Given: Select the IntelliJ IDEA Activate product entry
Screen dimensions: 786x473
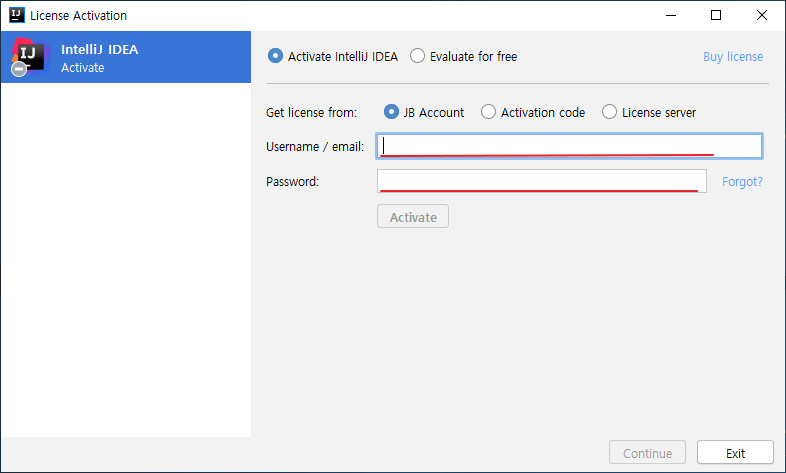Looking at the screenshot, I should pos(126,57).
